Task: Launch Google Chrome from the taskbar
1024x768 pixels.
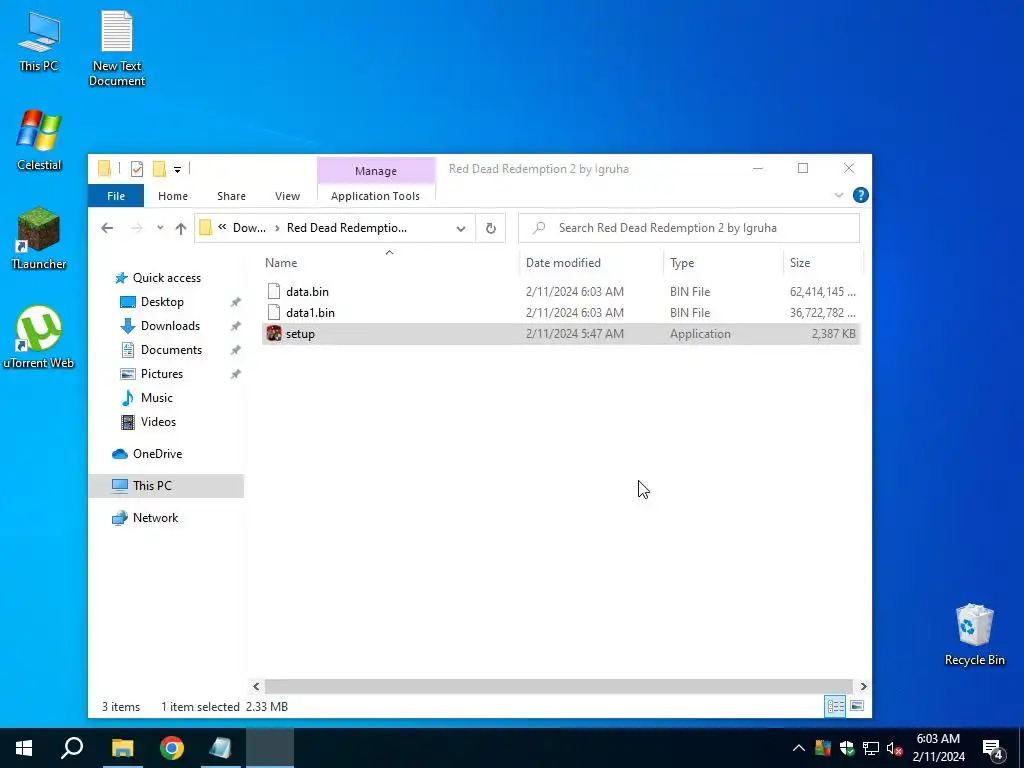Action: 172,748
